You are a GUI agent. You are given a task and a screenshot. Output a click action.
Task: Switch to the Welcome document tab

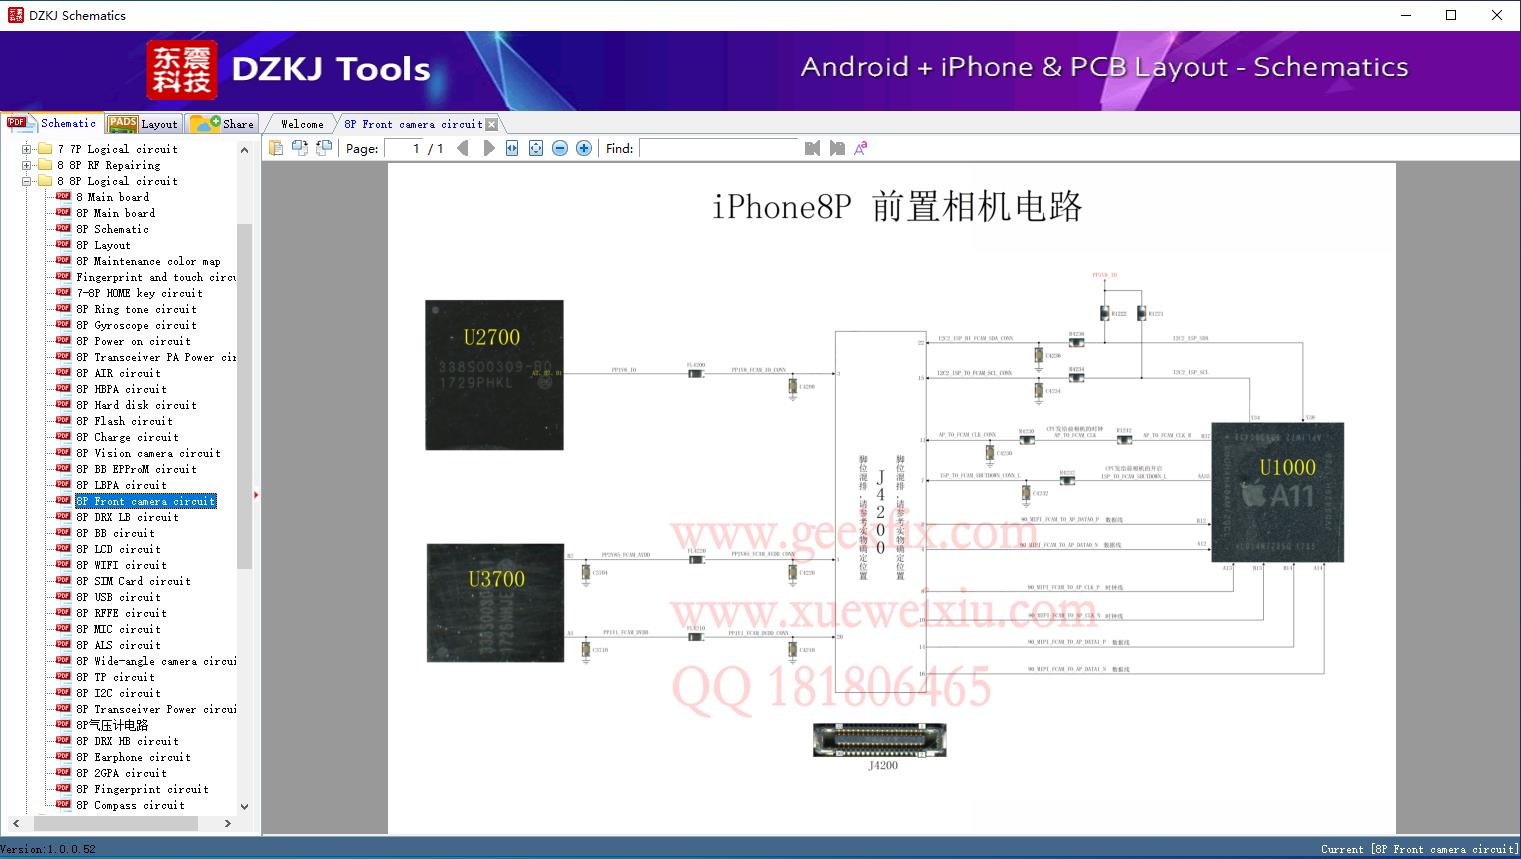pos(302,124)
